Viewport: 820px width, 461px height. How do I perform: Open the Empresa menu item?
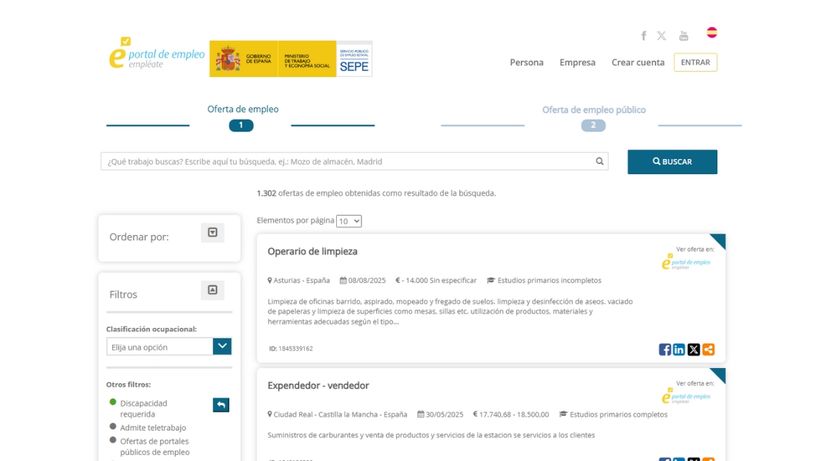pyautogui.click(x=577, y=62)
